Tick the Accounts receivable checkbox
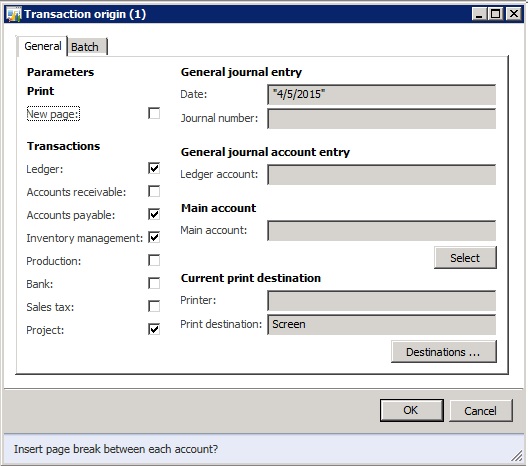The image size is (528, 466). 154,191
